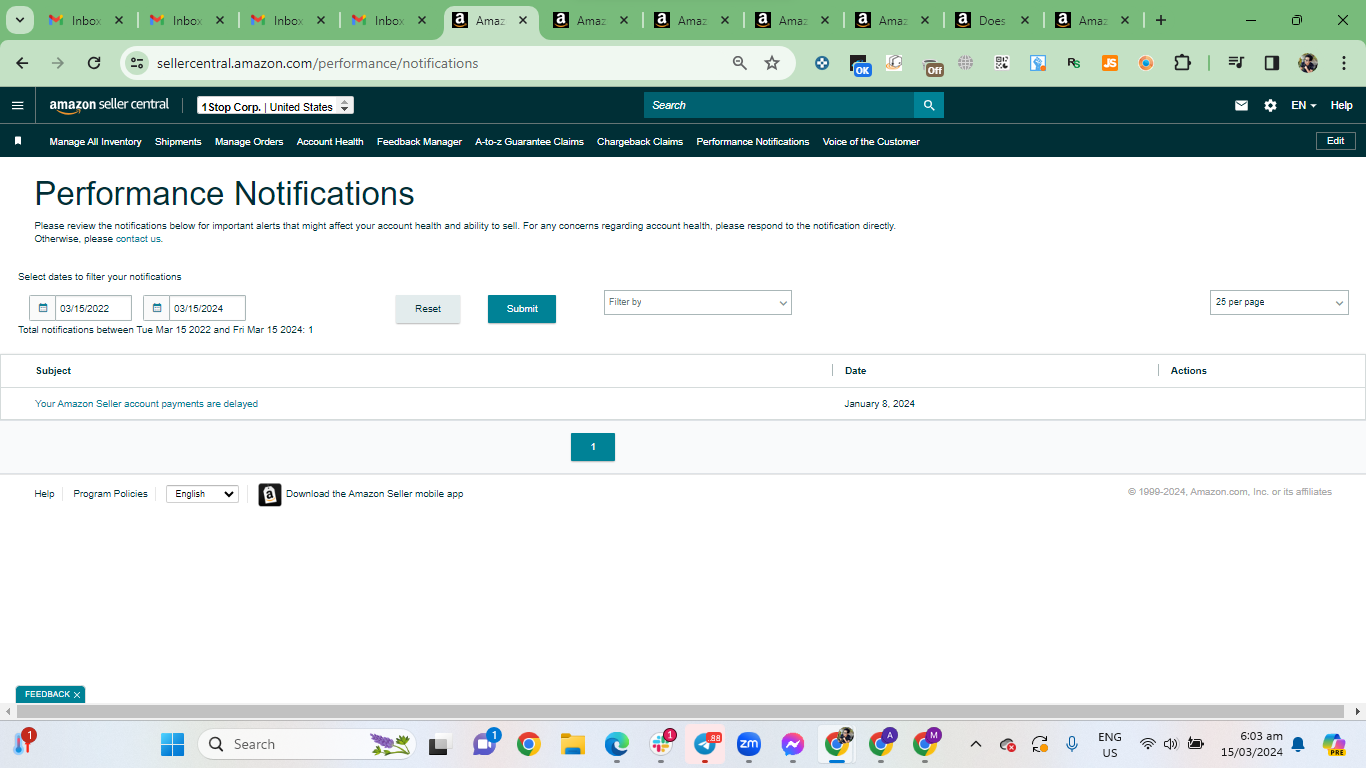Click the Amazon Seller Central logo

tap(109, 105)
